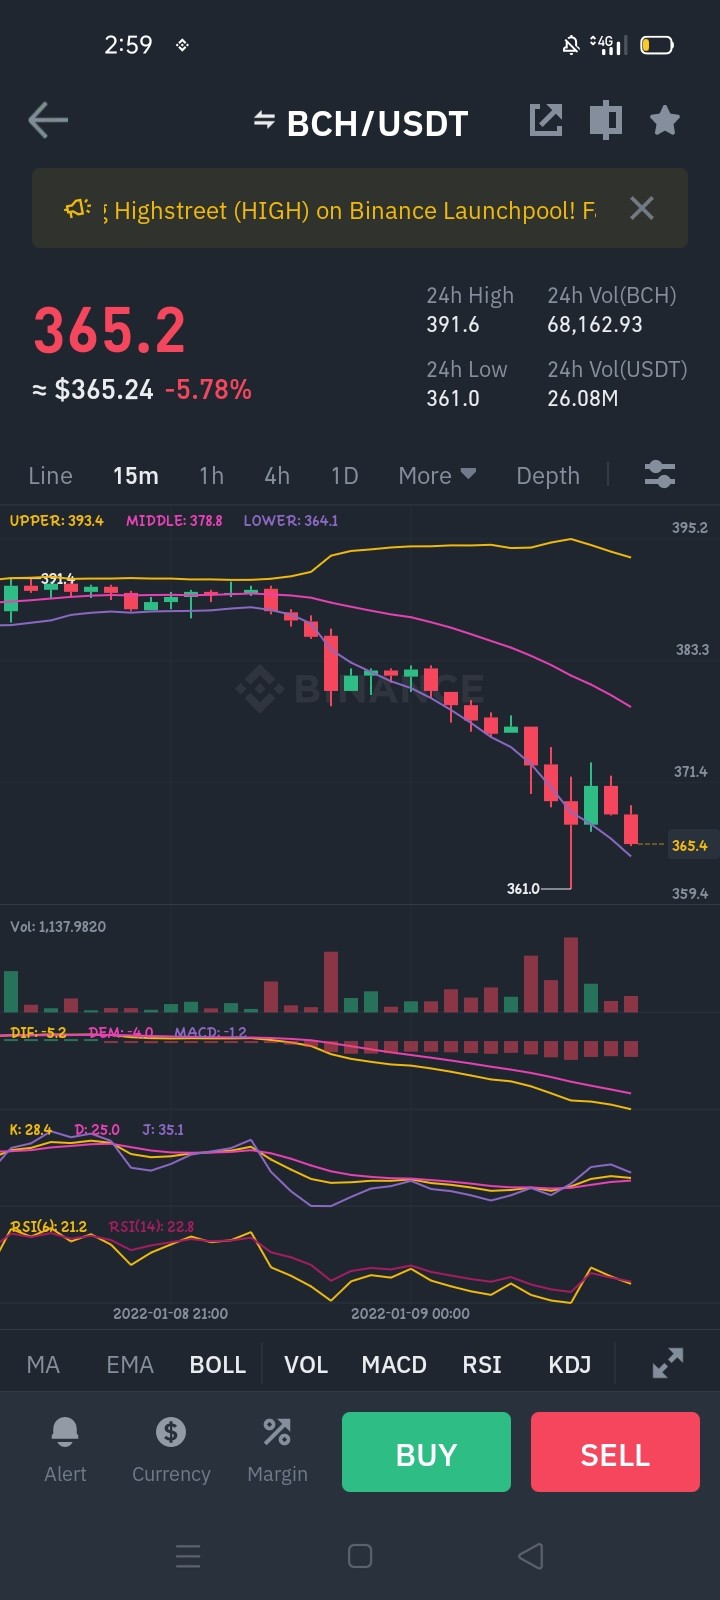This screenshot has height=1600, width=720.
Task: Toggle the KDJ indicator
Action: [570, 1365]
